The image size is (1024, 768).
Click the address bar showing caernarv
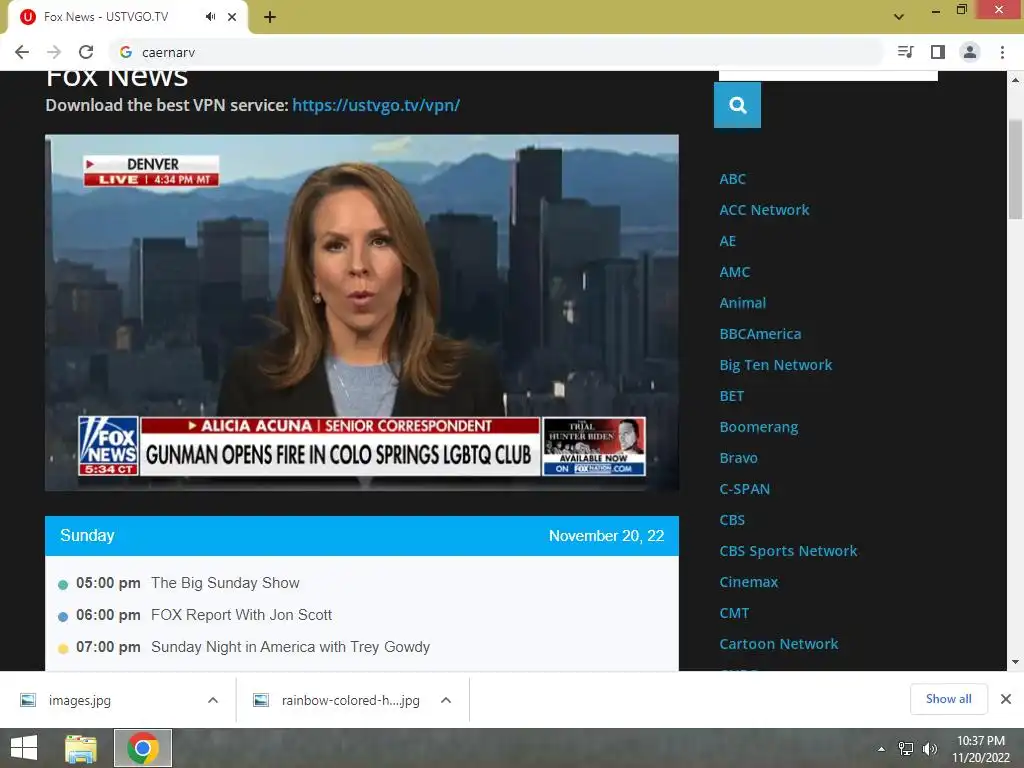click(496, 52)
